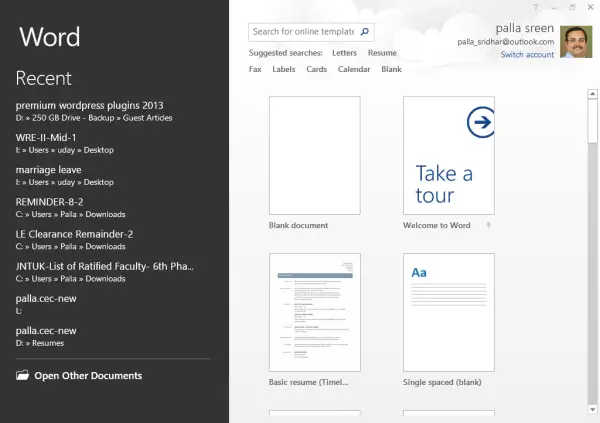Click the user profile photo
The width and height of the screenshot is (600, 423).
(x=576, y=42)
